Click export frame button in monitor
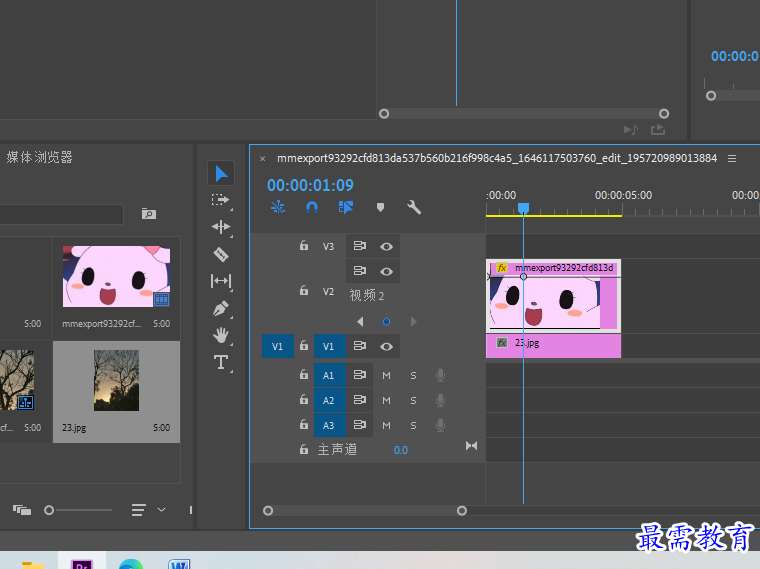This screenshot has height=569, width=760. pos(658,129)
